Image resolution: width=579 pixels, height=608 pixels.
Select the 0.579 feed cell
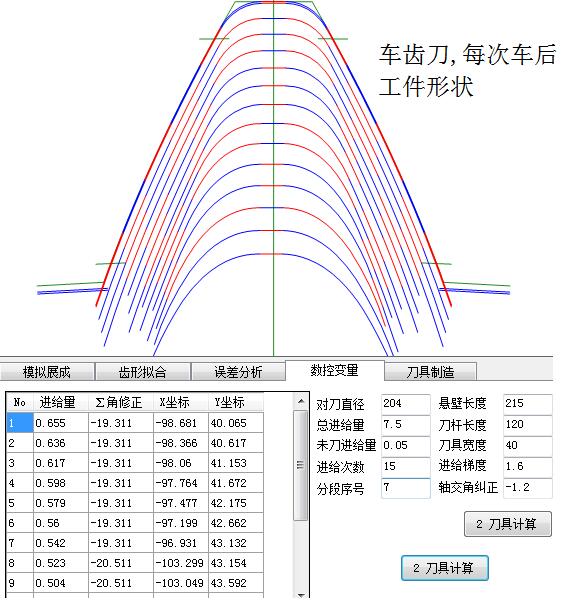(61, 503)
